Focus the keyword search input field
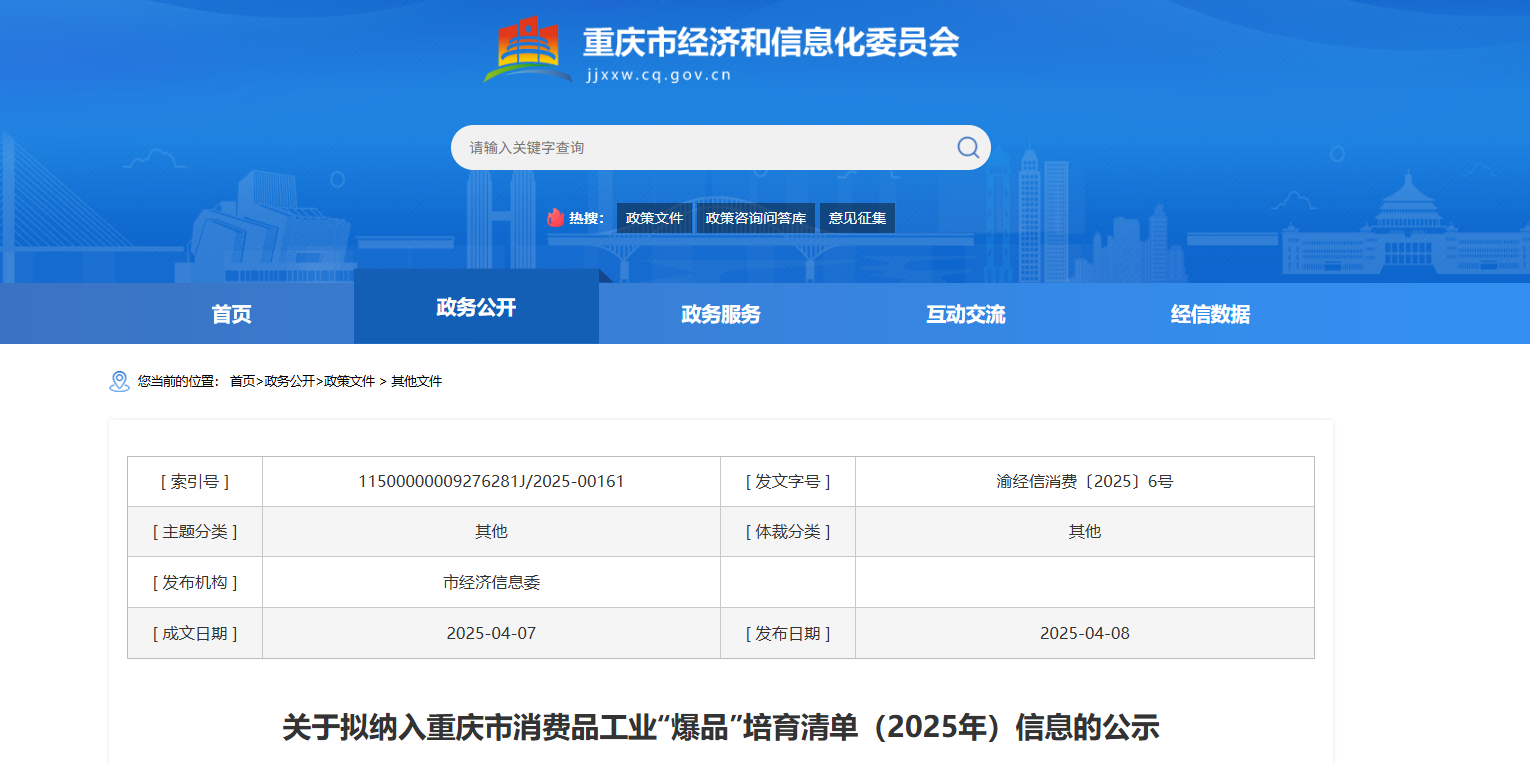Image resolution: width=1530 pixels, height=764 pixels. (700, 148)
